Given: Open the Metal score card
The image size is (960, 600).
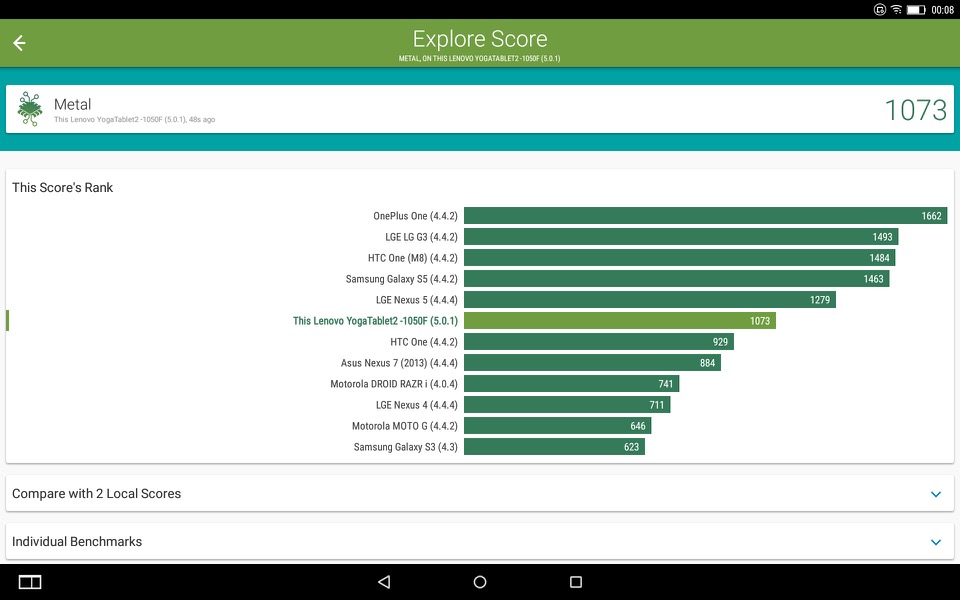Looking at the screenshot, I should [x=480, y=109].
